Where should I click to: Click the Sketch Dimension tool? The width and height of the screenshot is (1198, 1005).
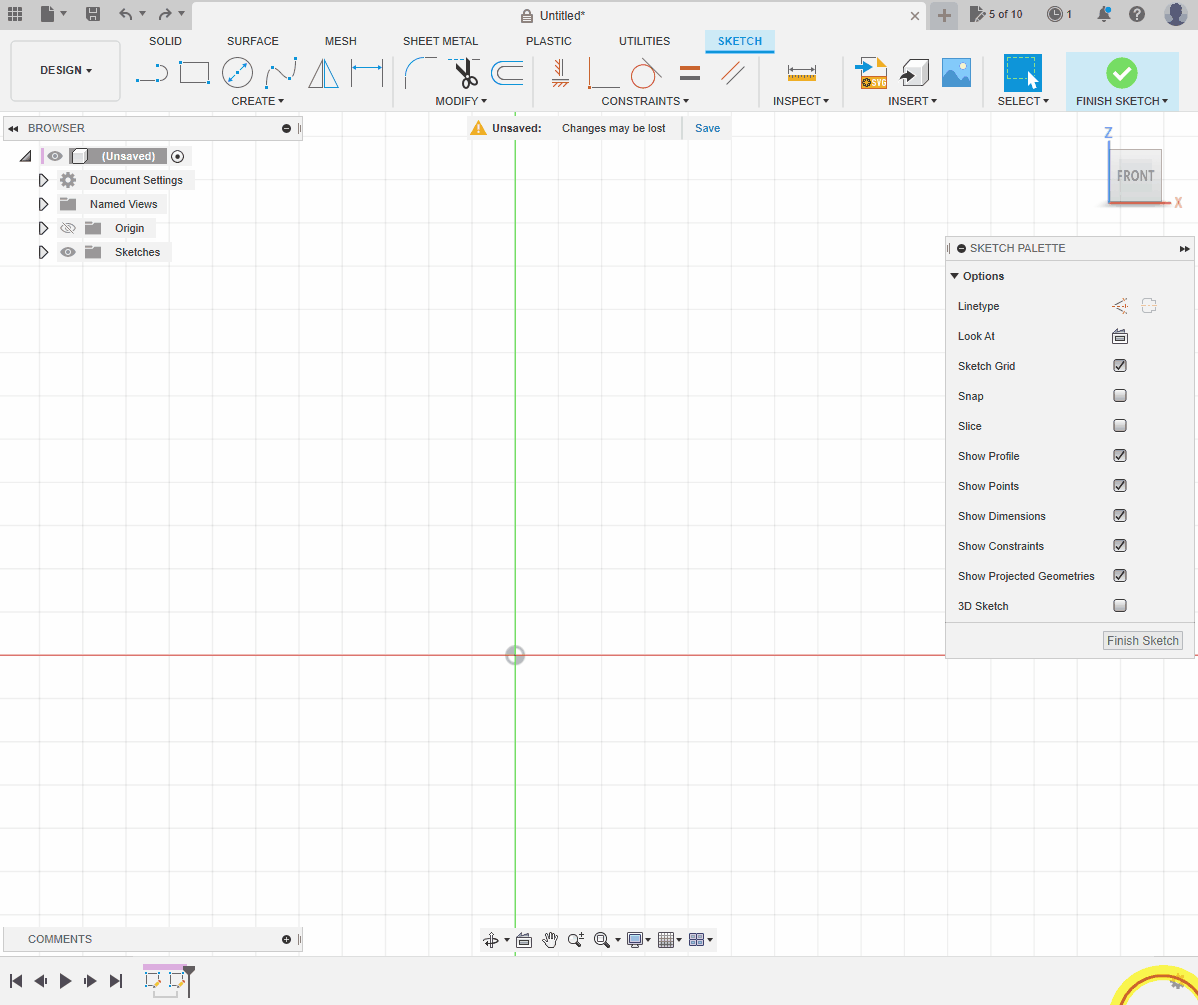[367, 73]
